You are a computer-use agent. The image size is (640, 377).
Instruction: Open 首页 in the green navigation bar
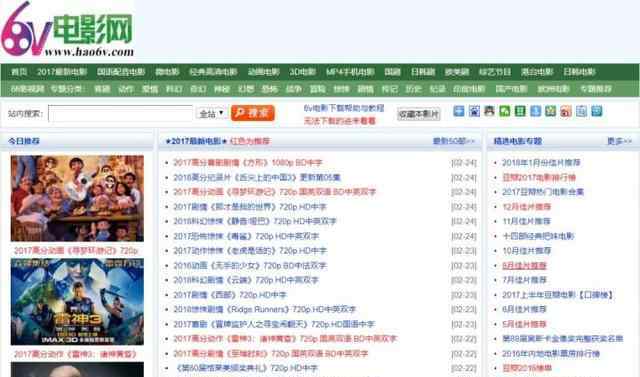tap(19, 72)
